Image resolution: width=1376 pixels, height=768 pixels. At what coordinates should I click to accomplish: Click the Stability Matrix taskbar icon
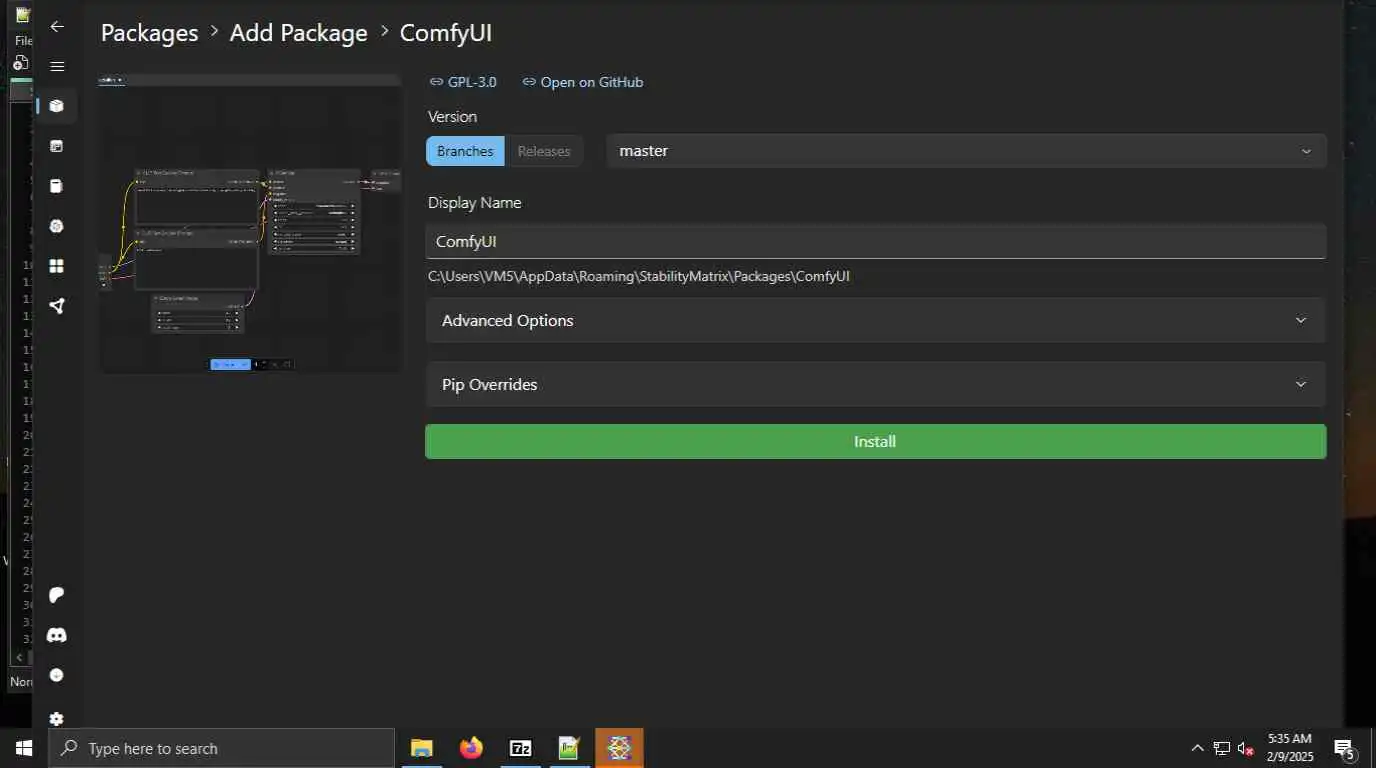coord(619,748)
